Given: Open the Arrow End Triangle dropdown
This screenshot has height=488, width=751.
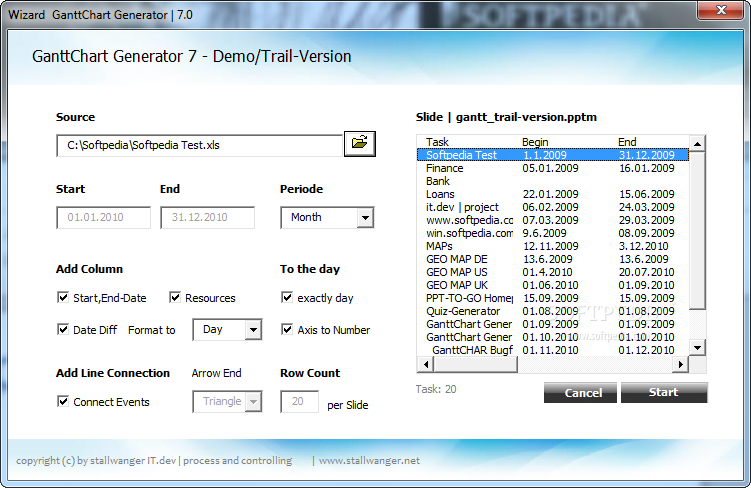Looking at the screenshot, I should (253, 402).
